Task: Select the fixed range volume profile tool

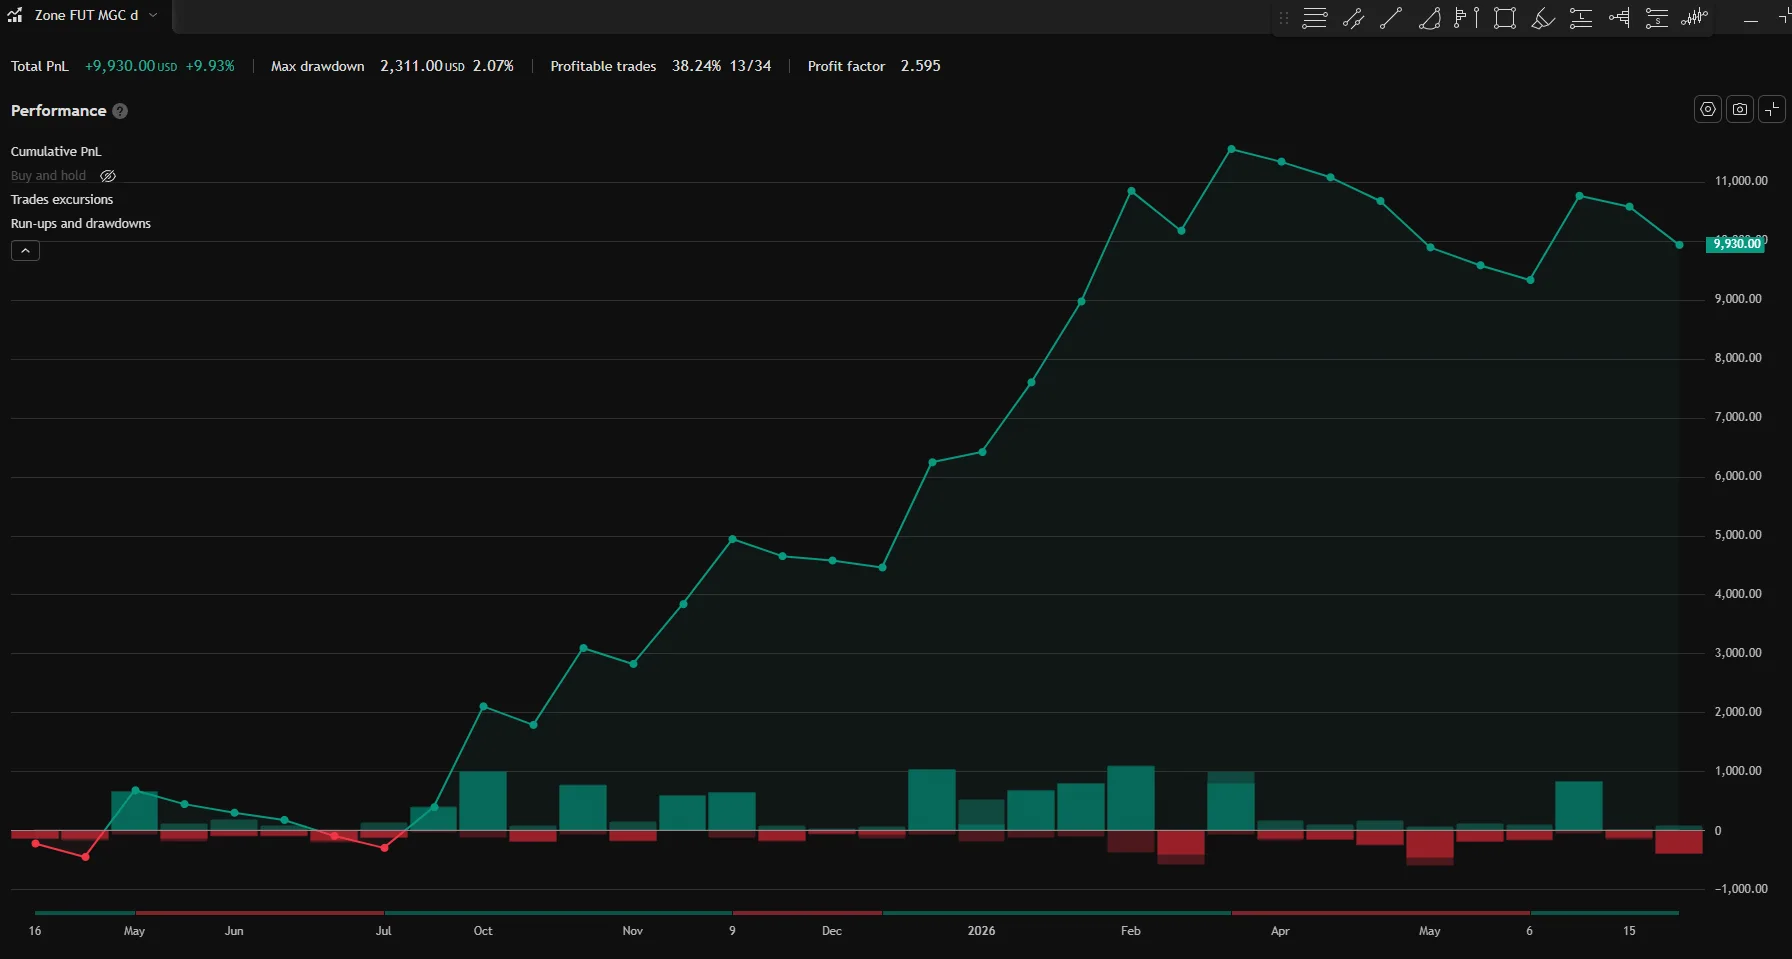Action: pyautogui.click(x=1467, y=18)
